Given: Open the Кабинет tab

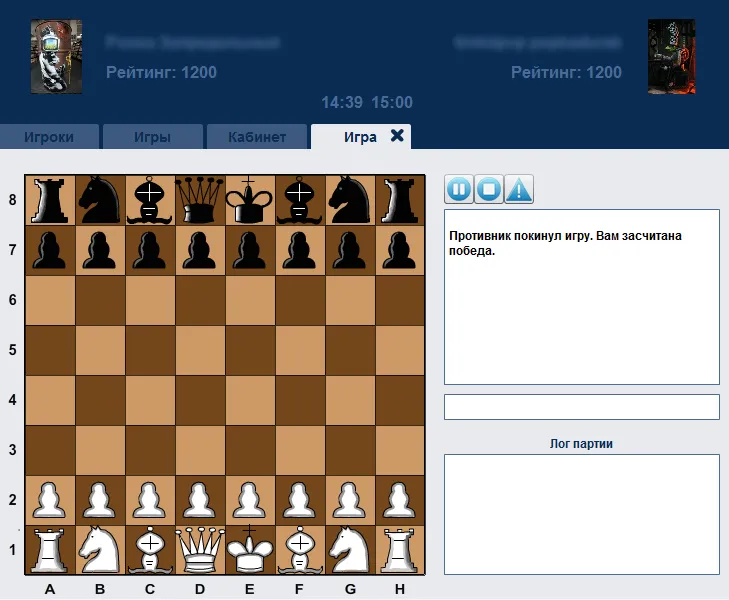Looking at the screenshot, I should tap(257, 137).
